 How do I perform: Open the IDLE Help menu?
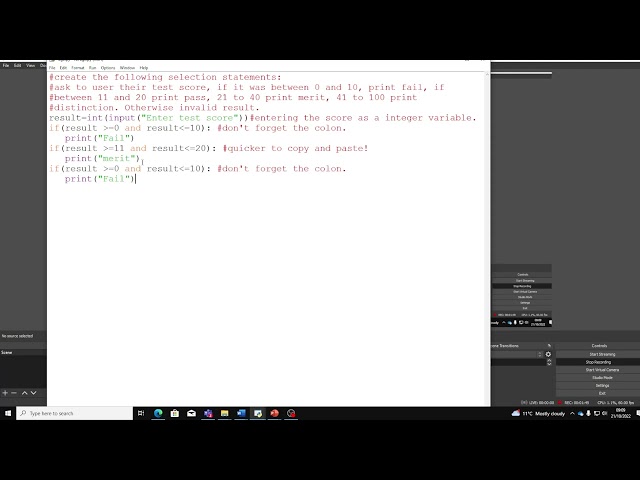point(144,68)
